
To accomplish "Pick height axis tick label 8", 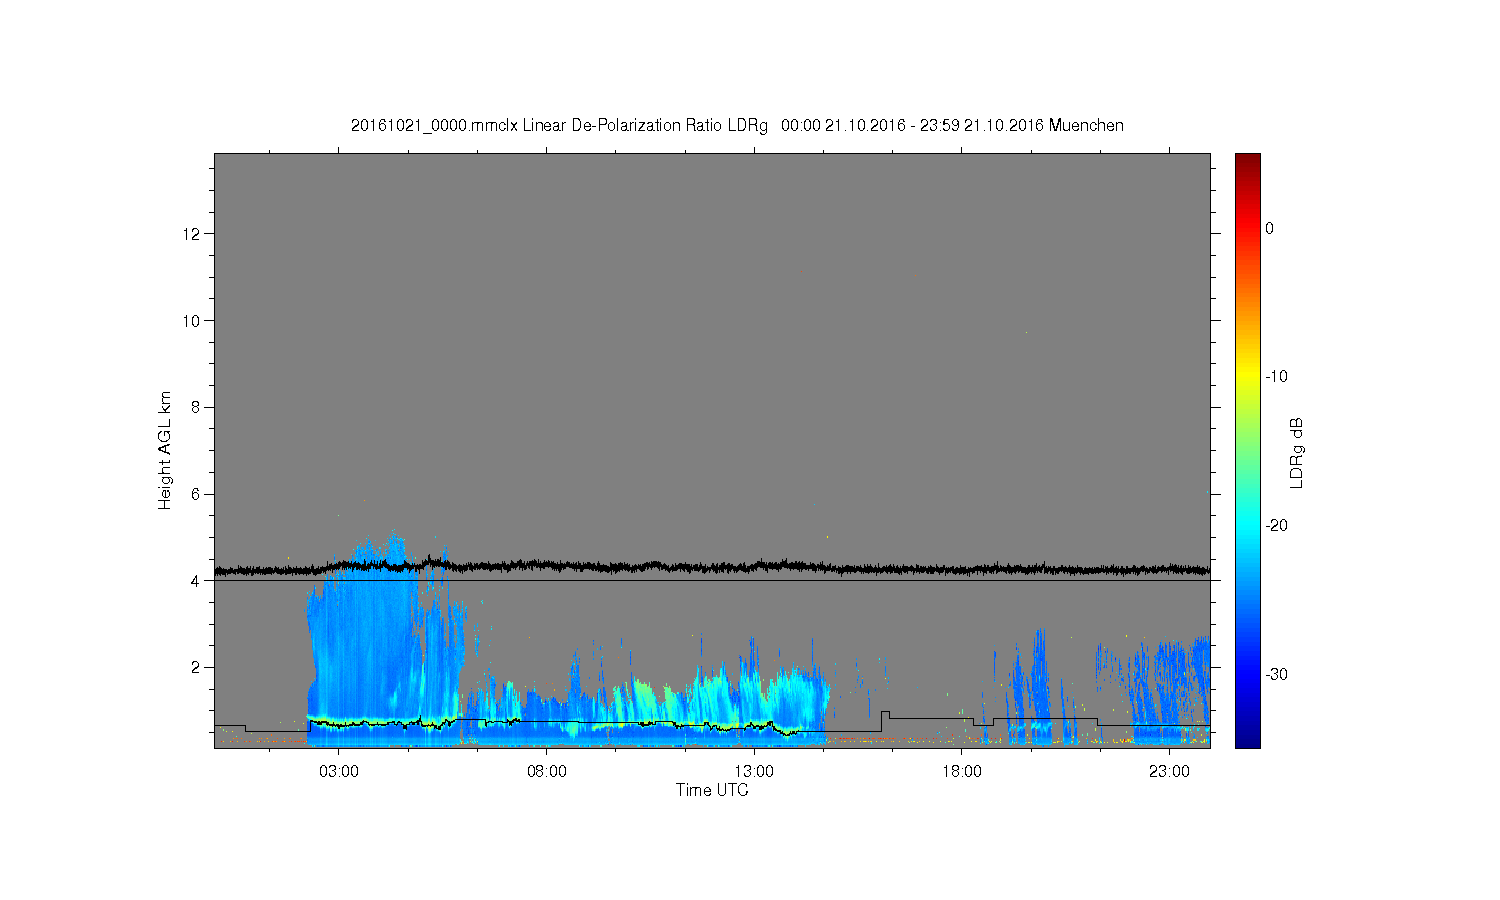I will pyautogui.click(x=197, y=407).
